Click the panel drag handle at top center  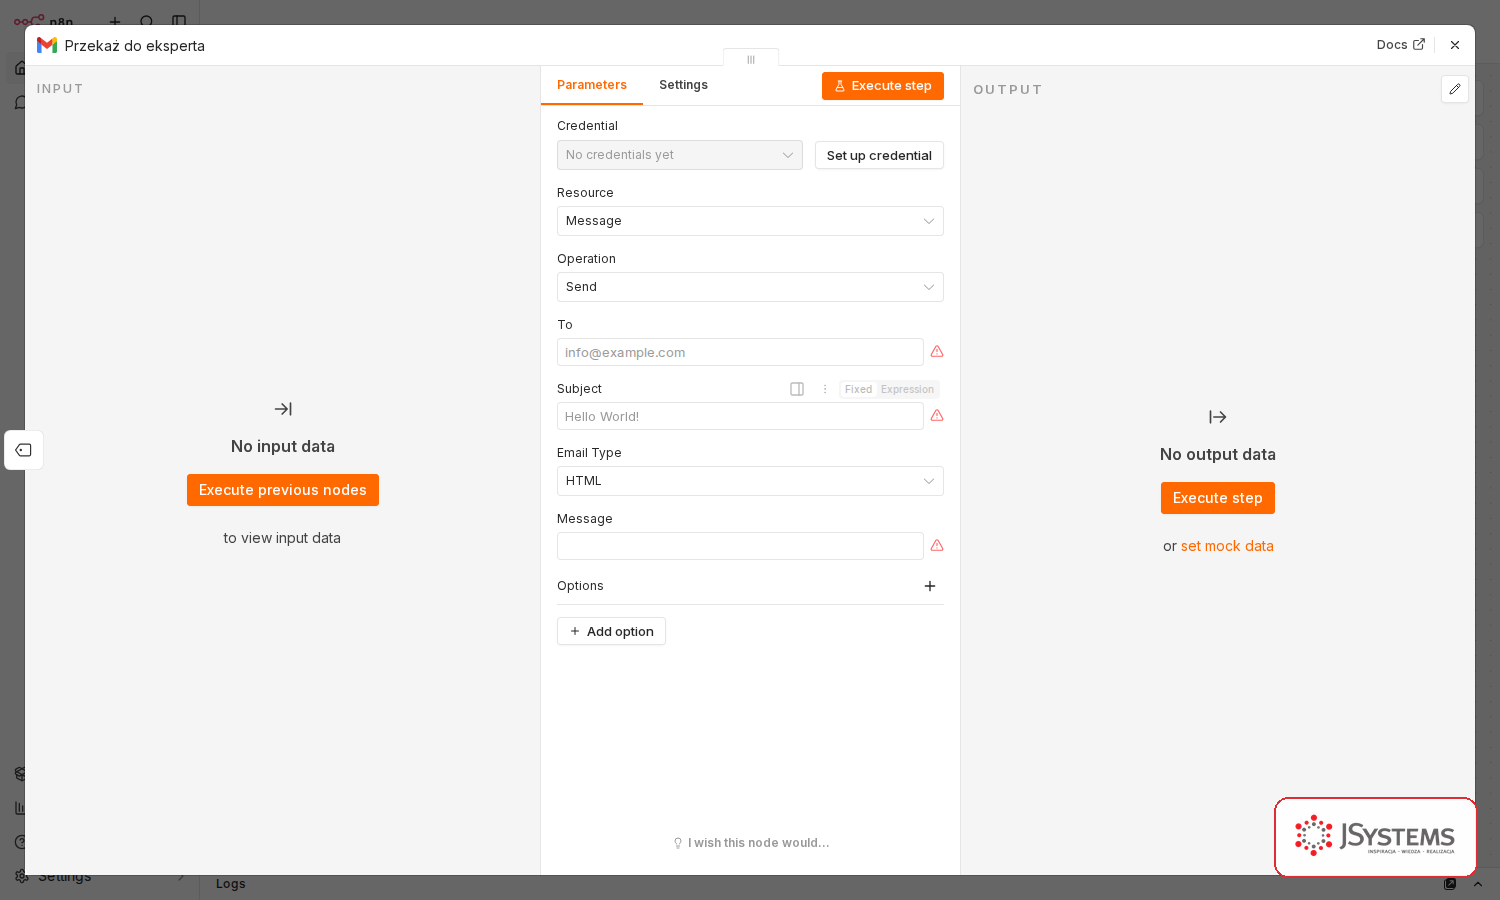click(x=751, y=59)
